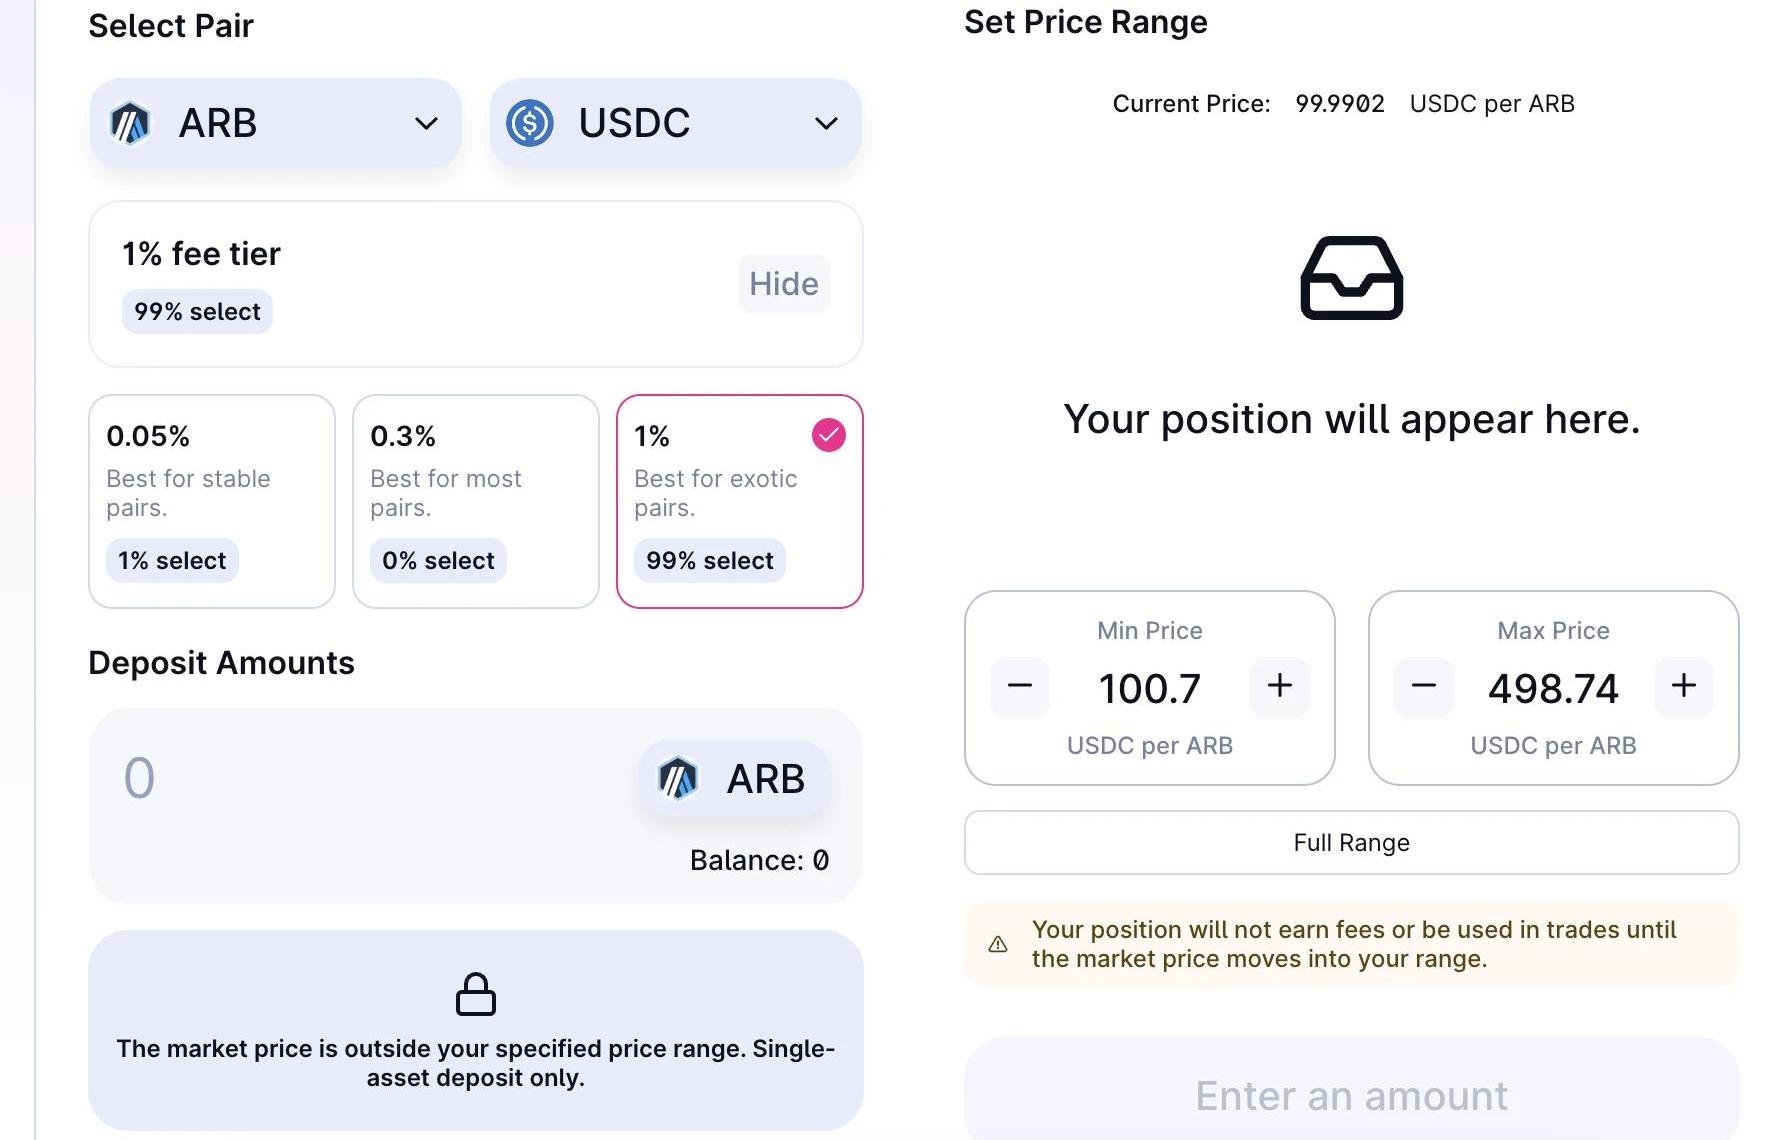Select the 0.3% fee tier card
Screen dimensions: 1780x1140
(x=476, y=500)
